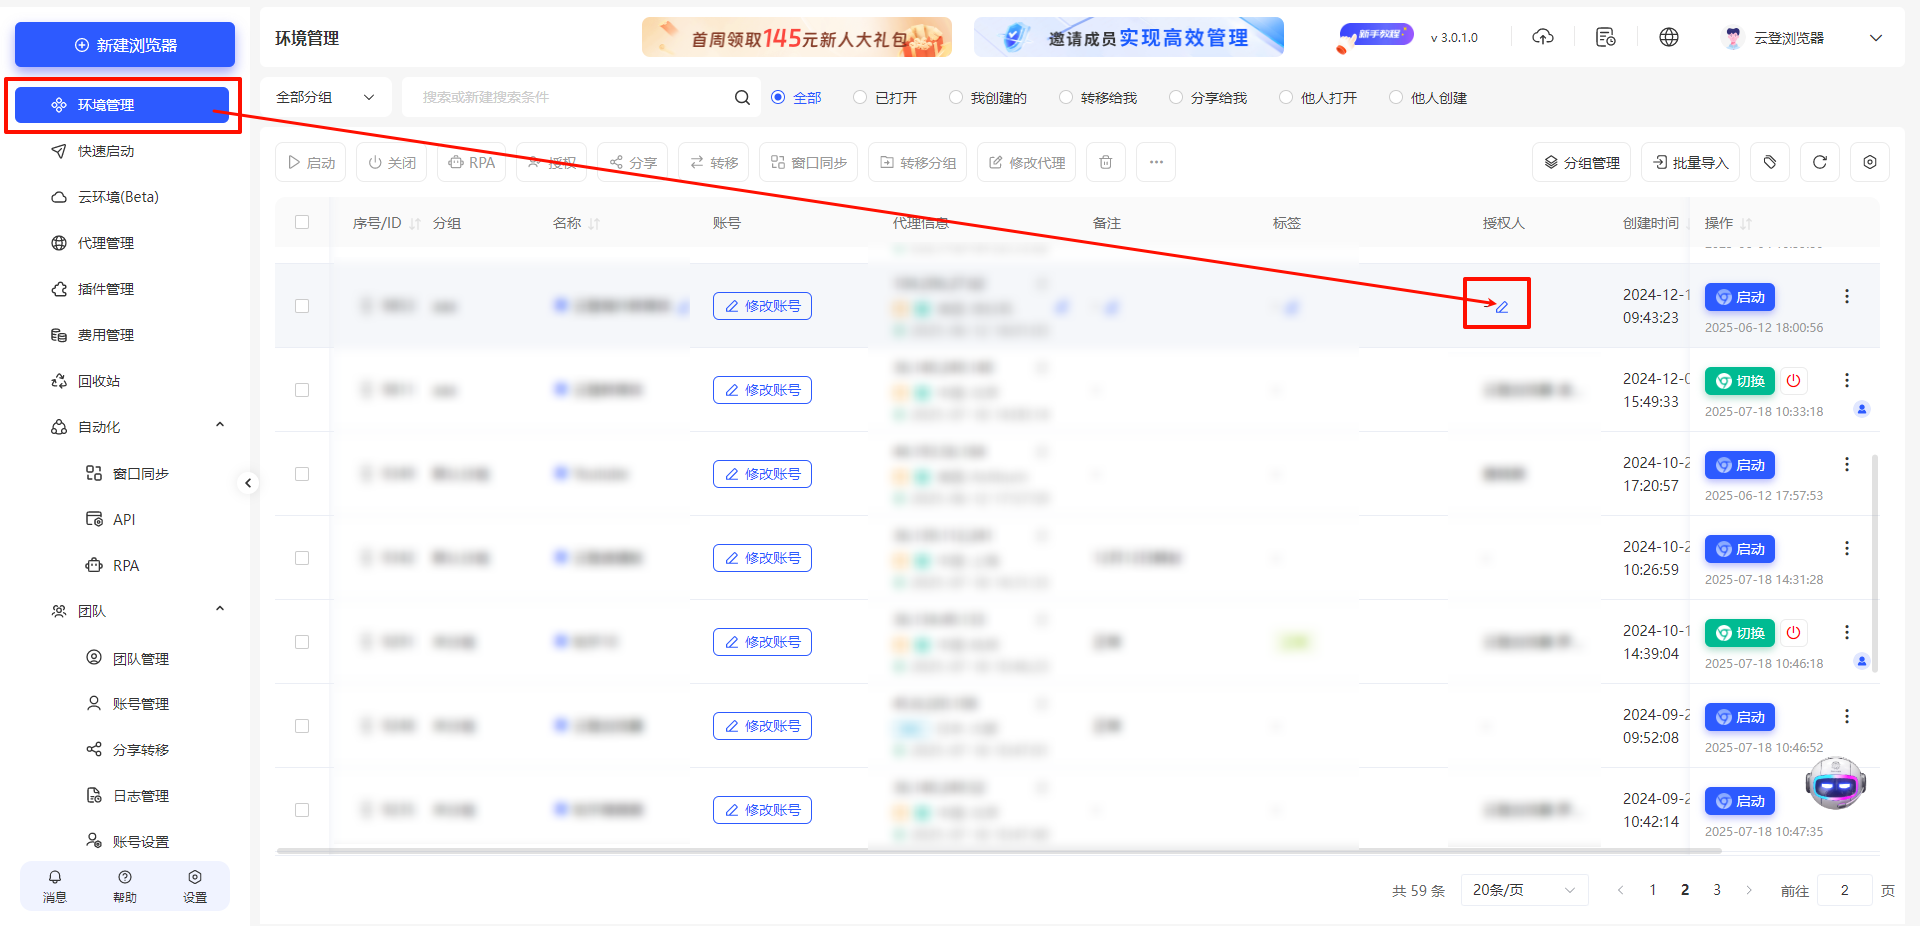Open 环境管理 in the sidebar
Image resolution: width=1920 pixels, height=926 pixels.
pyautogui.click(x=122, y=105)
